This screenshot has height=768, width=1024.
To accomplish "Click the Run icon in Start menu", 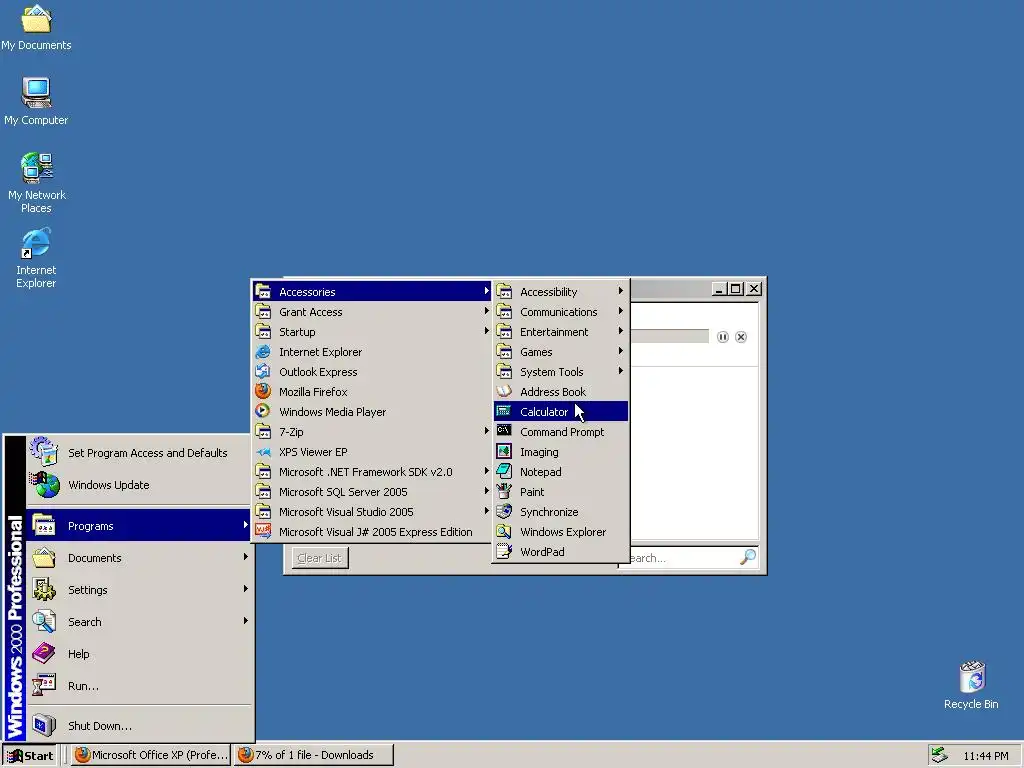I will point(44,685).
